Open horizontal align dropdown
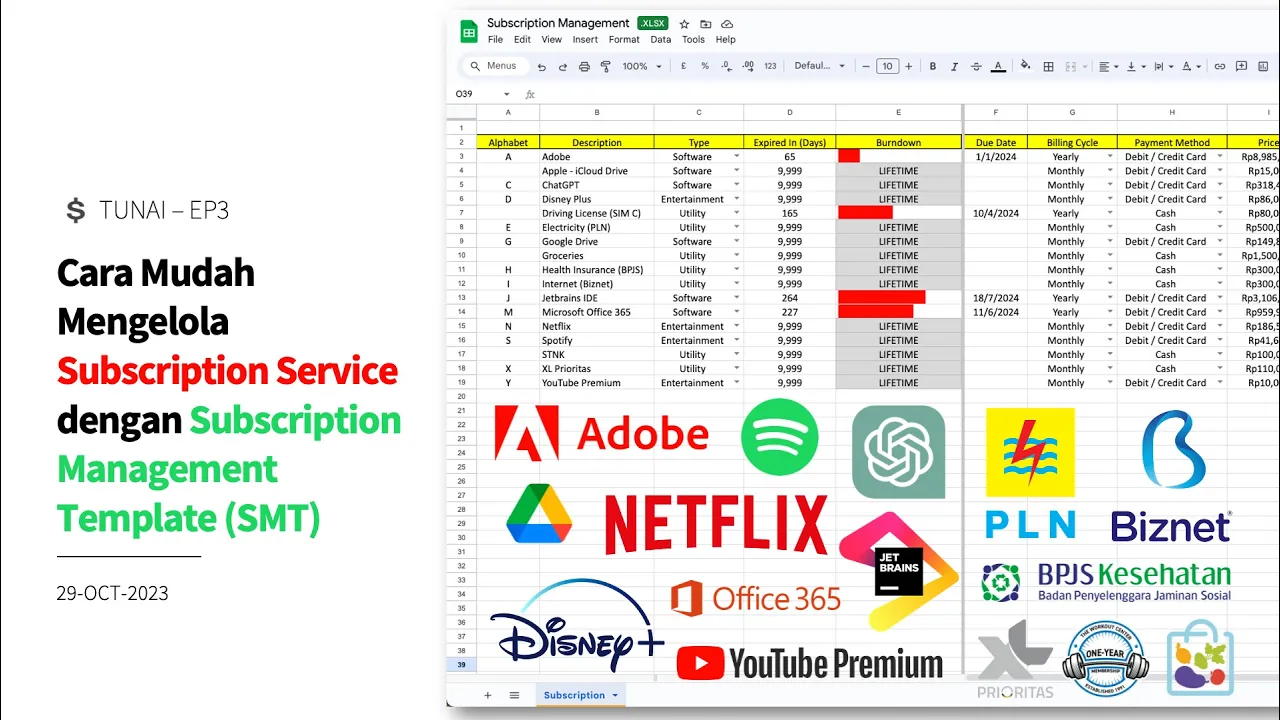 point(1108,66)
